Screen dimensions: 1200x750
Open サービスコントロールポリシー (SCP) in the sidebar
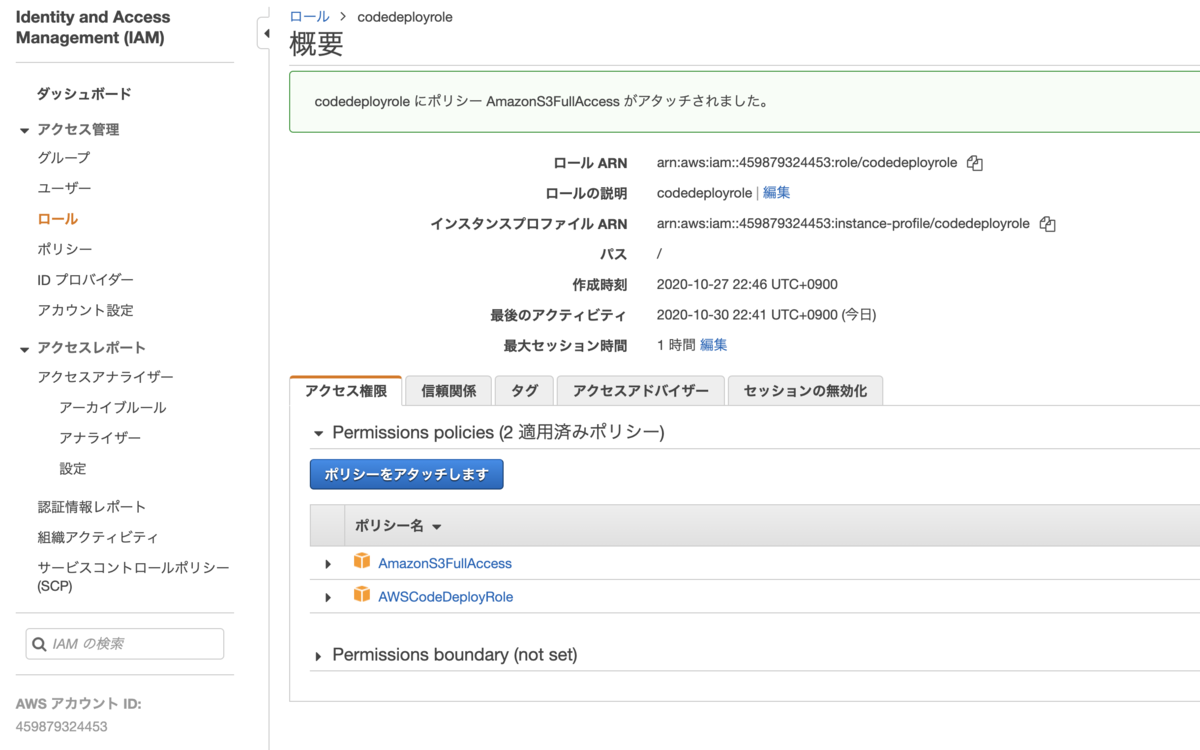133,576
